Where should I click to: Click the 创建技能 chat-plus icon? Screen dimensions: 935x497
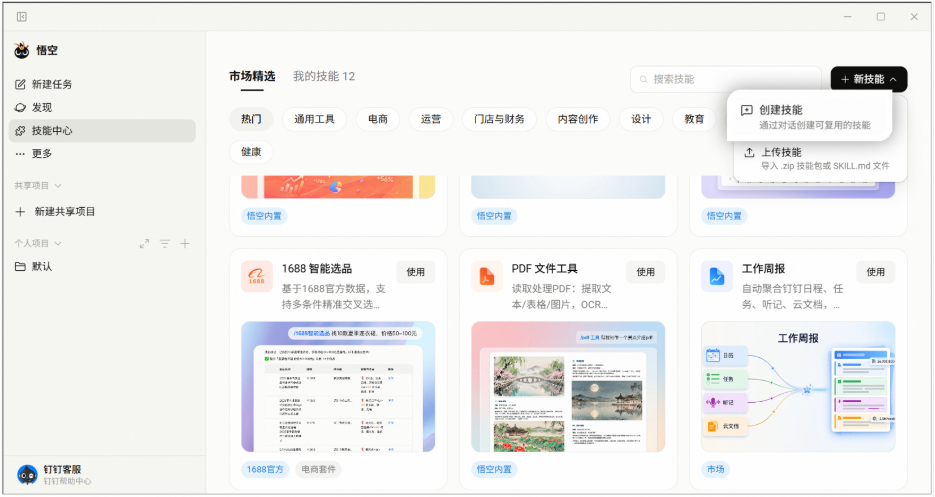click(x=747, y=110)
